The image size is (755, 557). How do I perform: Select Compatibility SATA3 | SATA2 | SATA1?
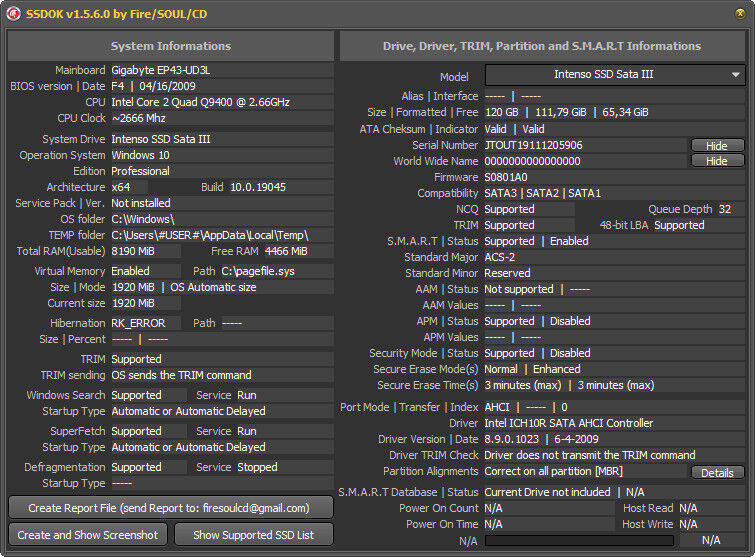542,193
